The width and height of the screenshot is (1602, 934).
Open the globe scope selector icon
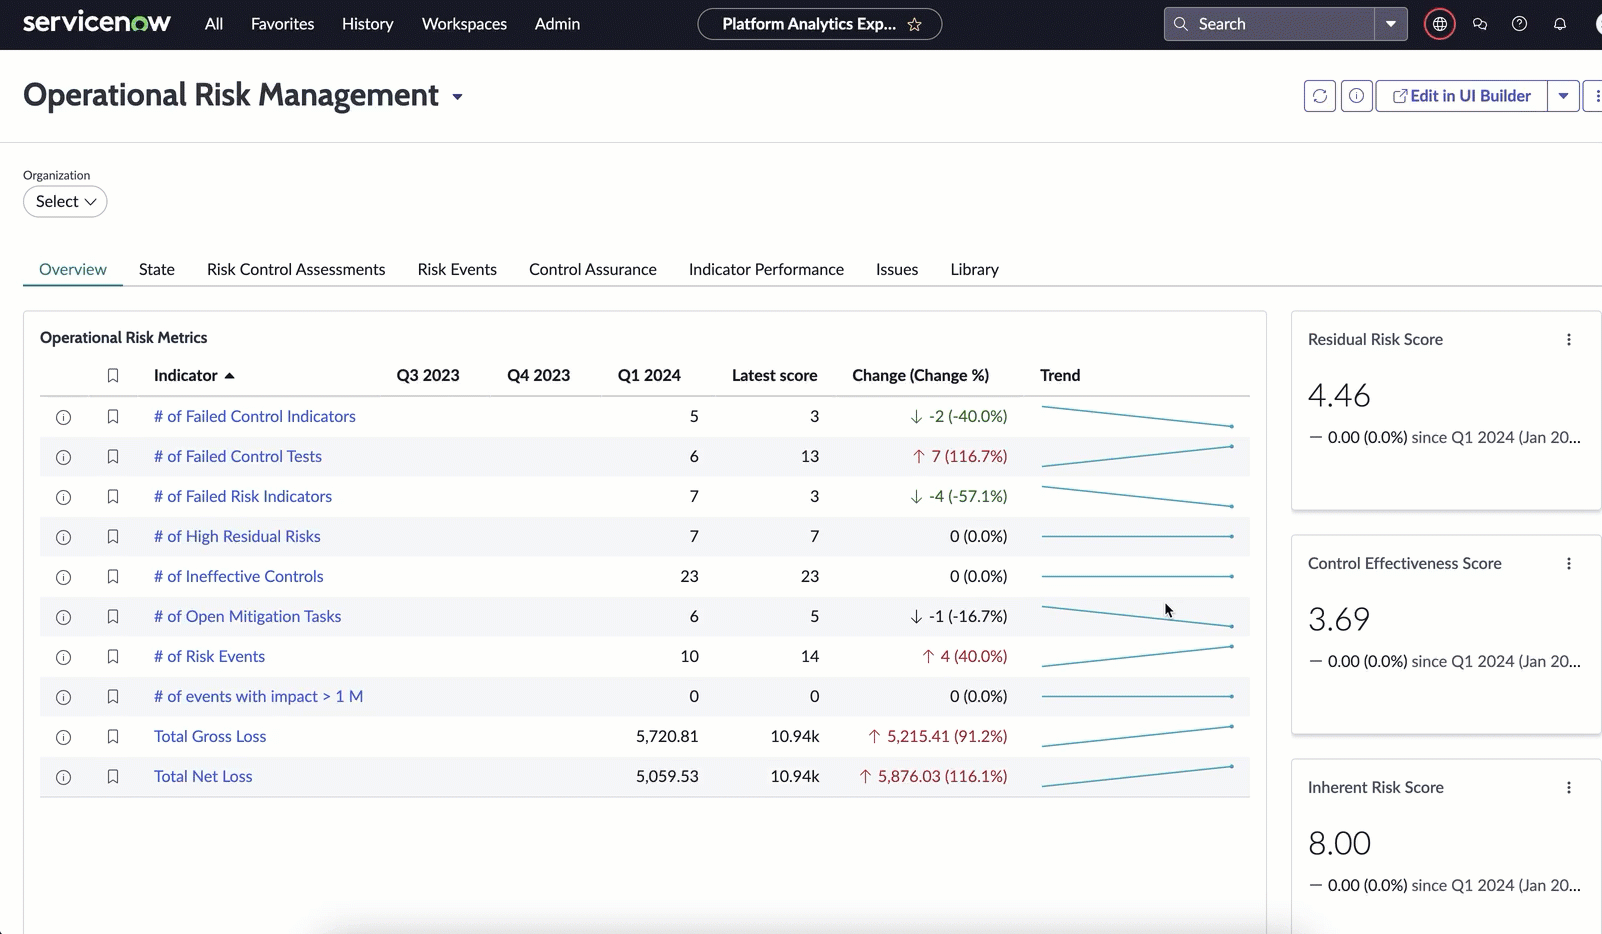tap(1439, 24)
